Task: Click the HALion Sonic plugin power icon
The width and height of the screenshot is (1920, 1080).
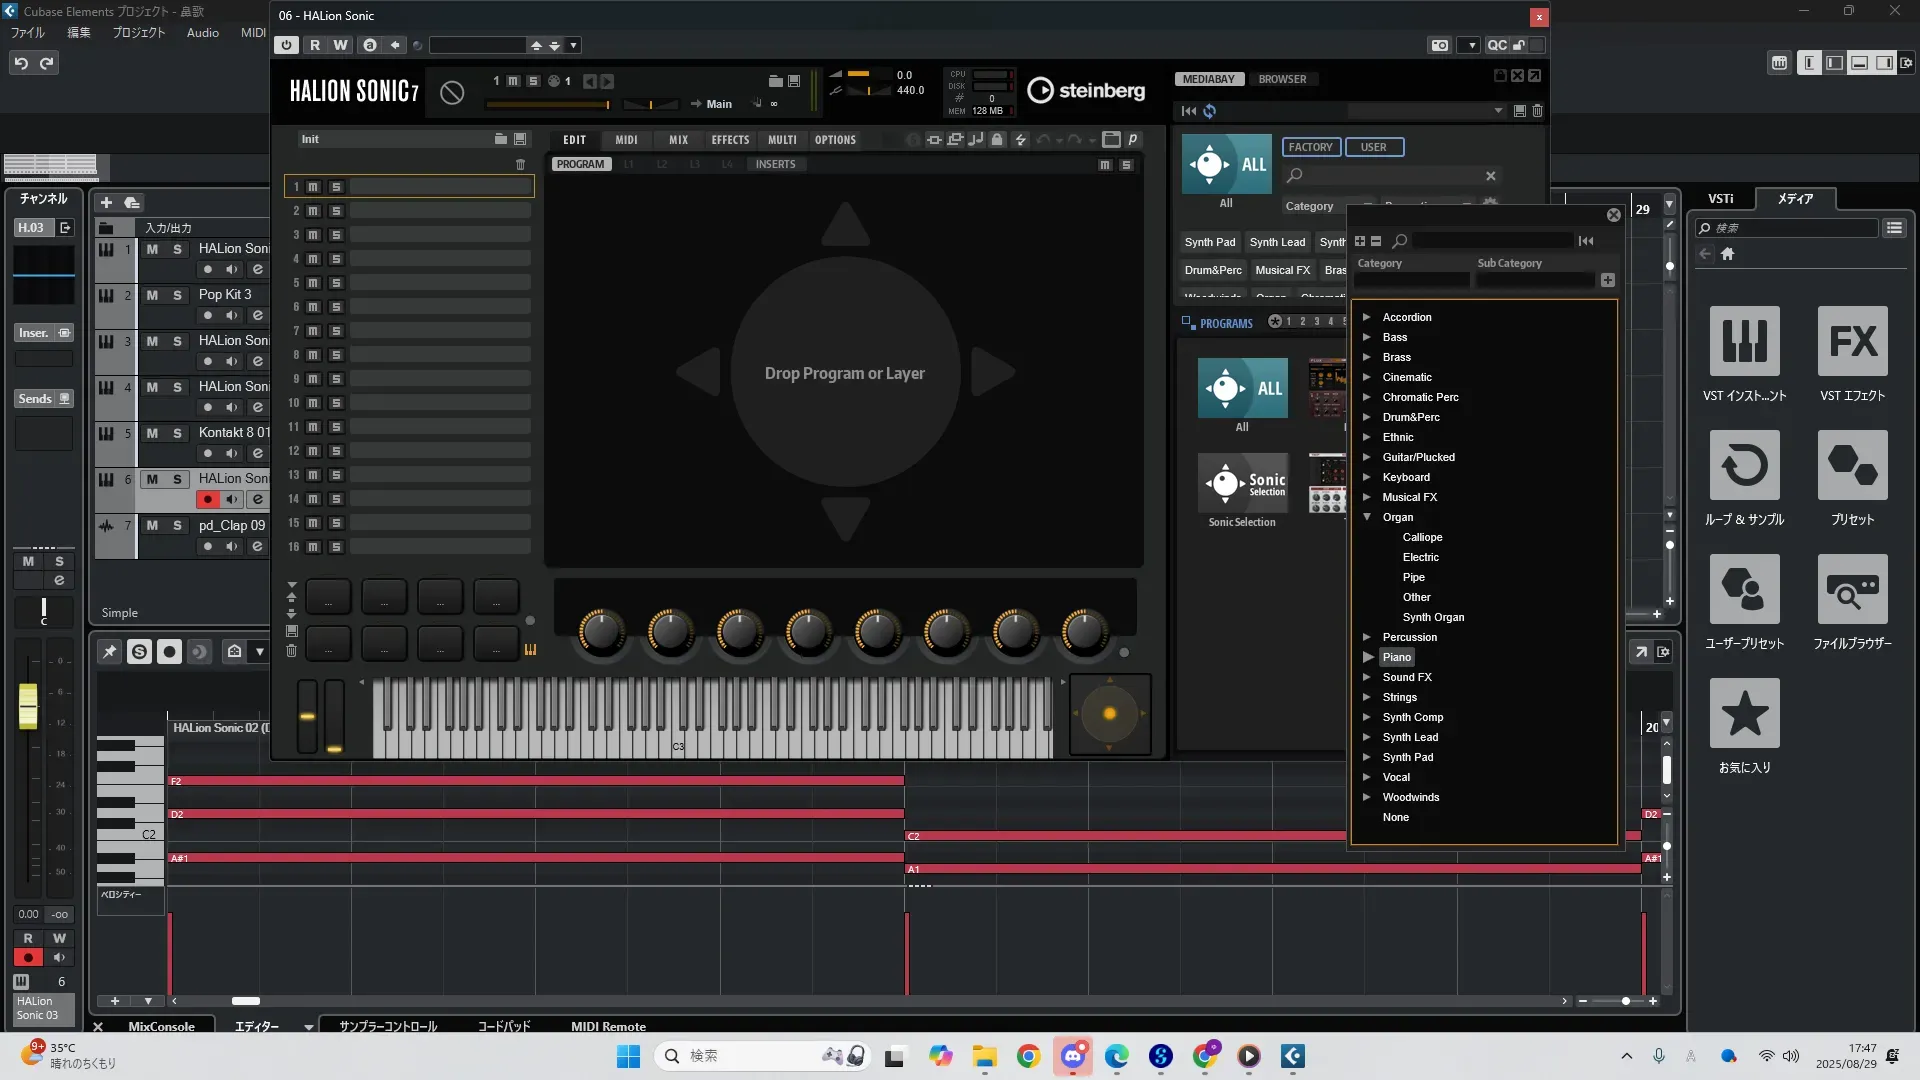Action: pyautogui.click(x=287, y=45)
